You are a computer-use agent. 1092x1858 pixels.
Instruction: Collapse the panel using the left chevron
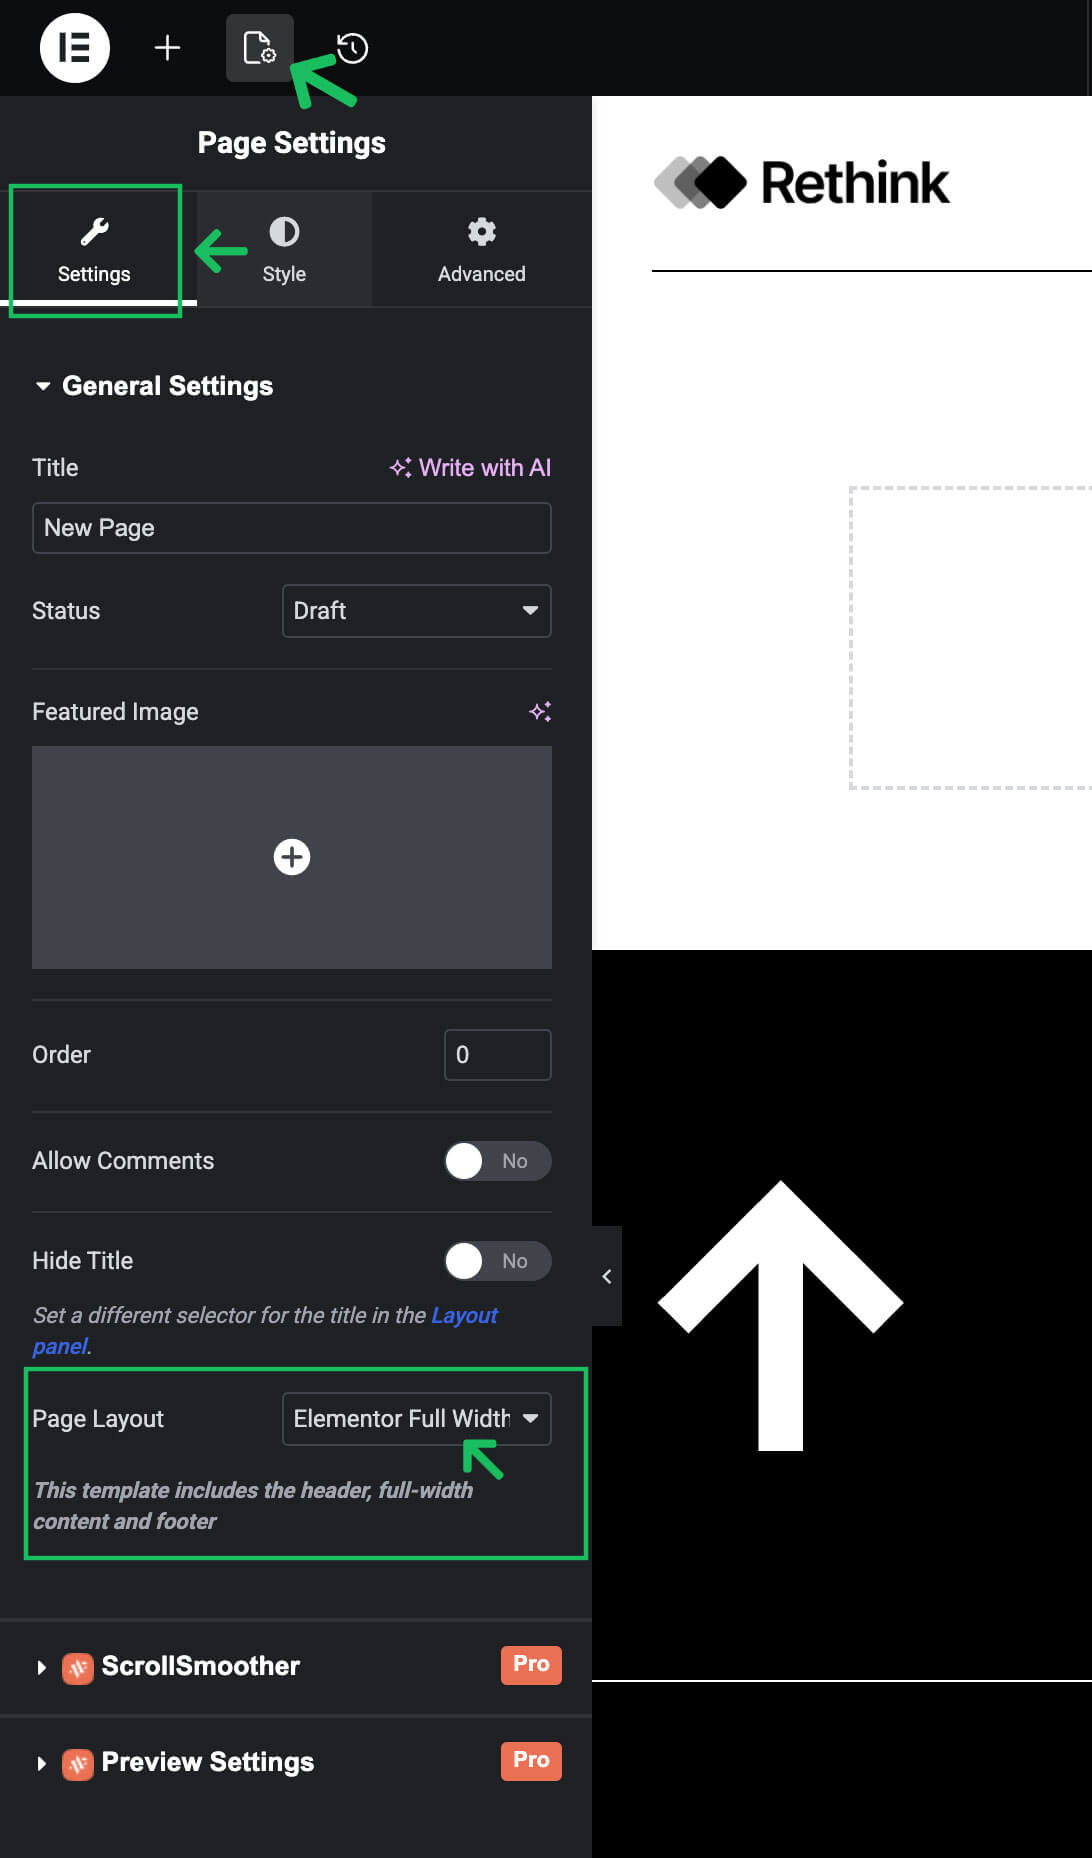606,1276
